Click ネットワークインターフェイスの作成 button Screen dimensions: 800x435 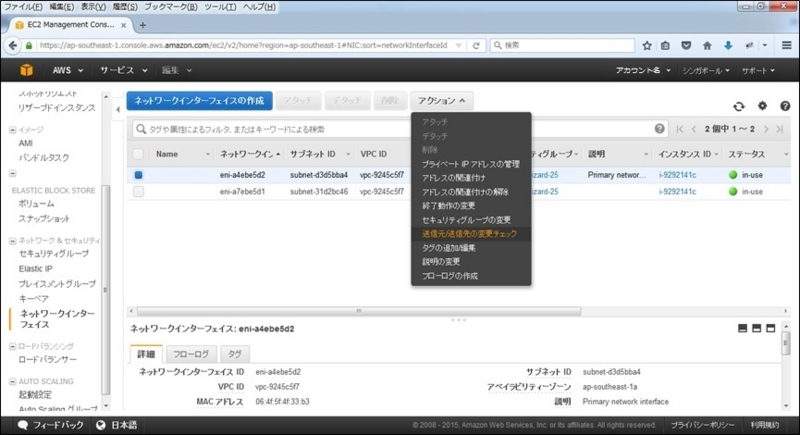(199, 101)
